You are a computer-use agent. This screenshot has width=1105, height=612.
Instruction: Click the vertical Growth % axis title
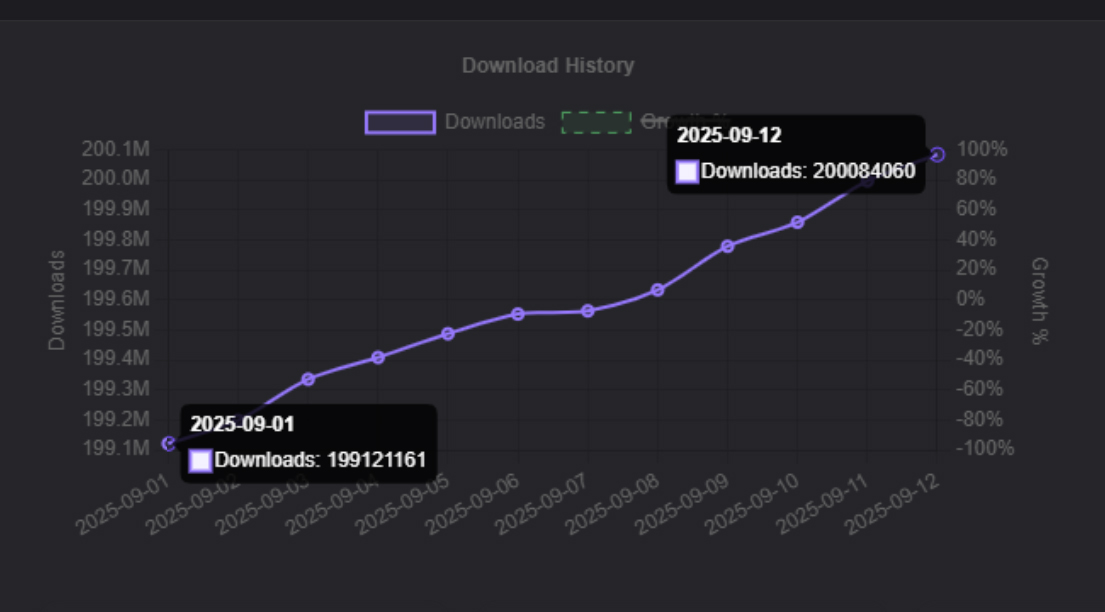[1039, 301]
